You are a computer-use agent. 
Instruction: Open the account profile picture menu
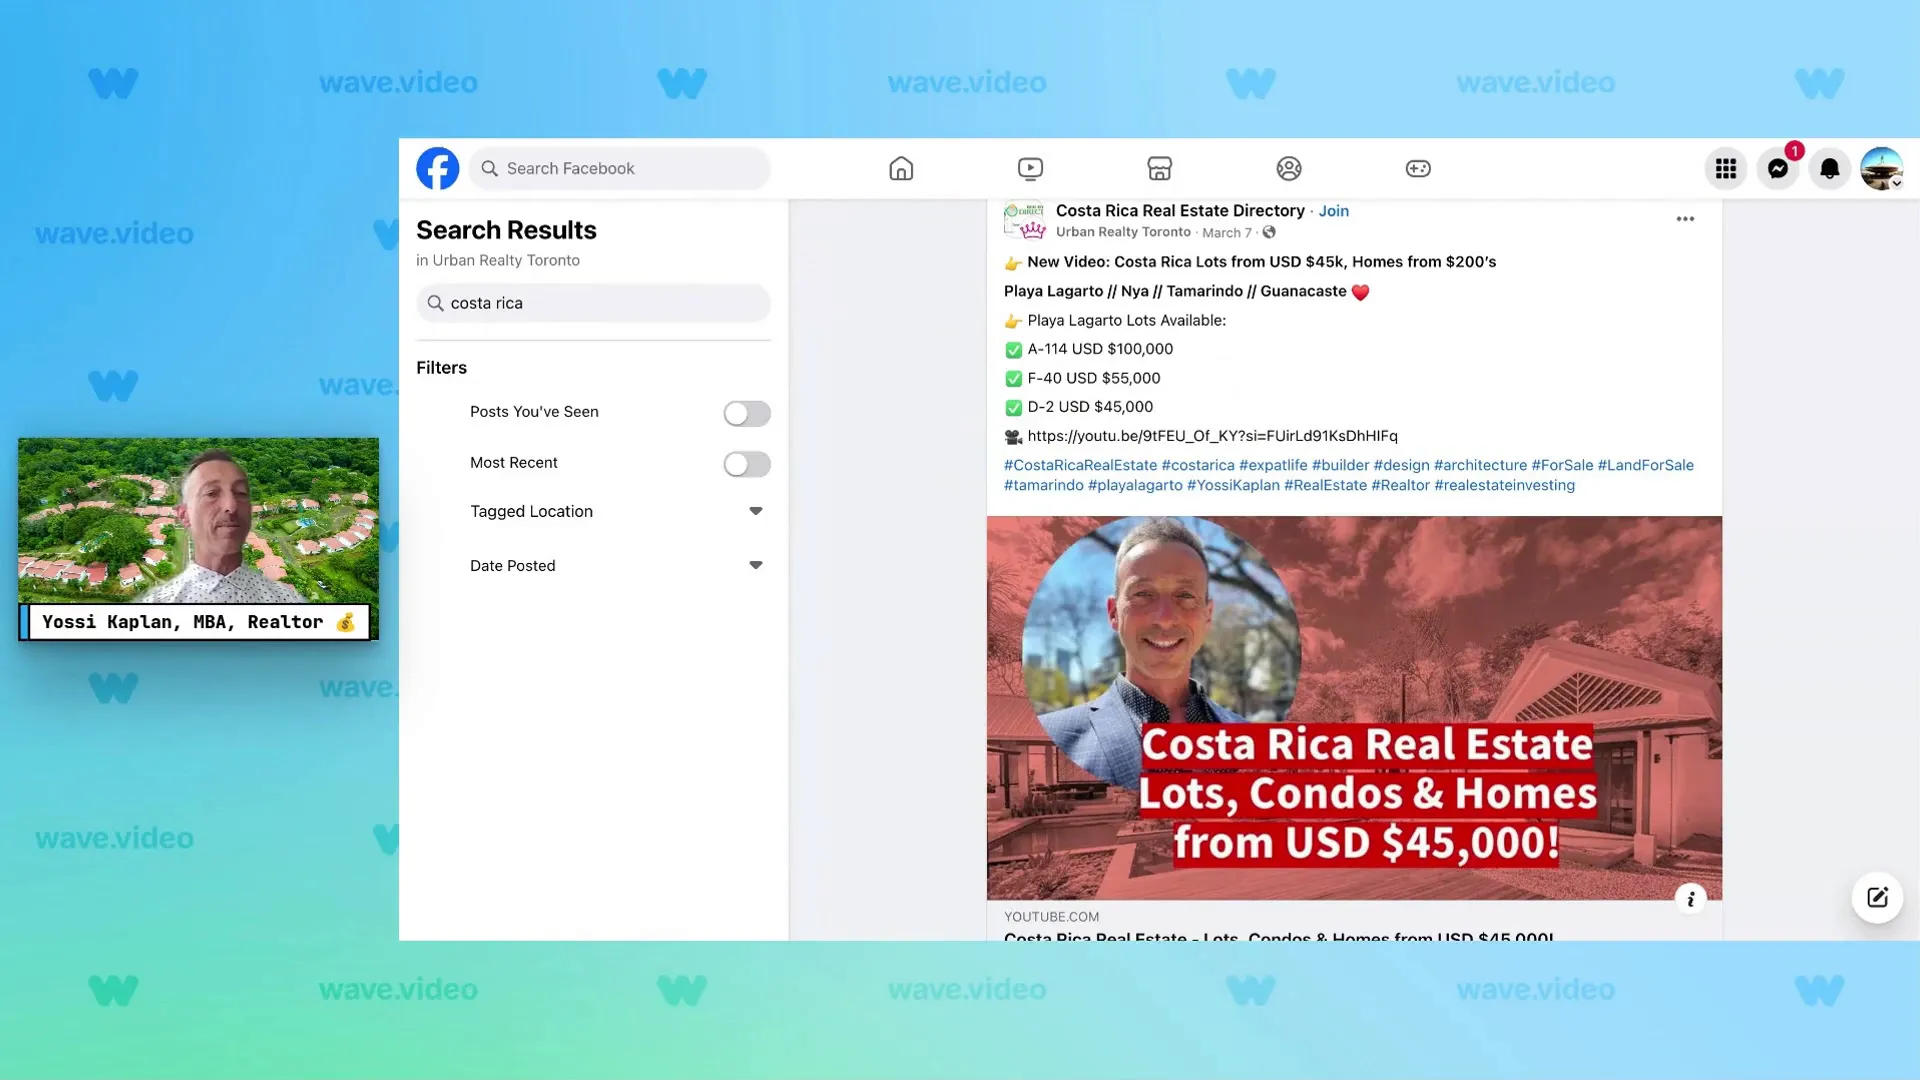[x=1882, y=169]
